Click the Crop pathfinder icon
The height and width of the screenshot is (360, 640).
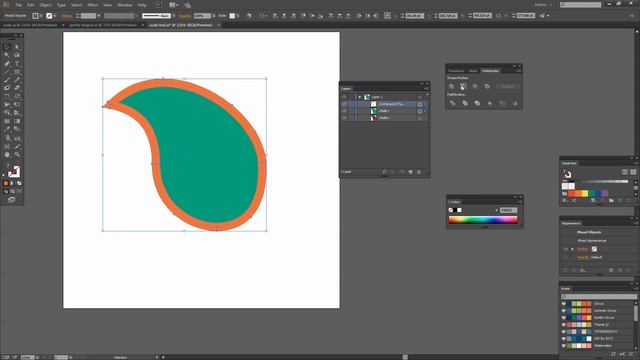point(490,103)
